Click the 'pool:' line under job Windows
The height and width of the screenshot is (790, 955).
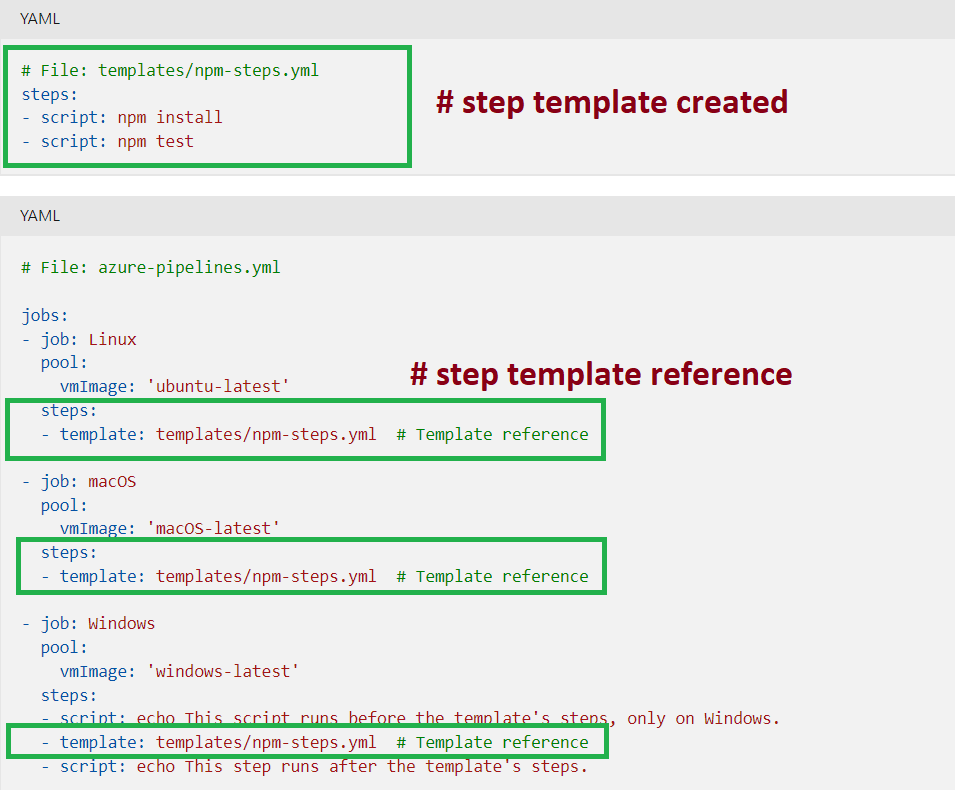64,647
